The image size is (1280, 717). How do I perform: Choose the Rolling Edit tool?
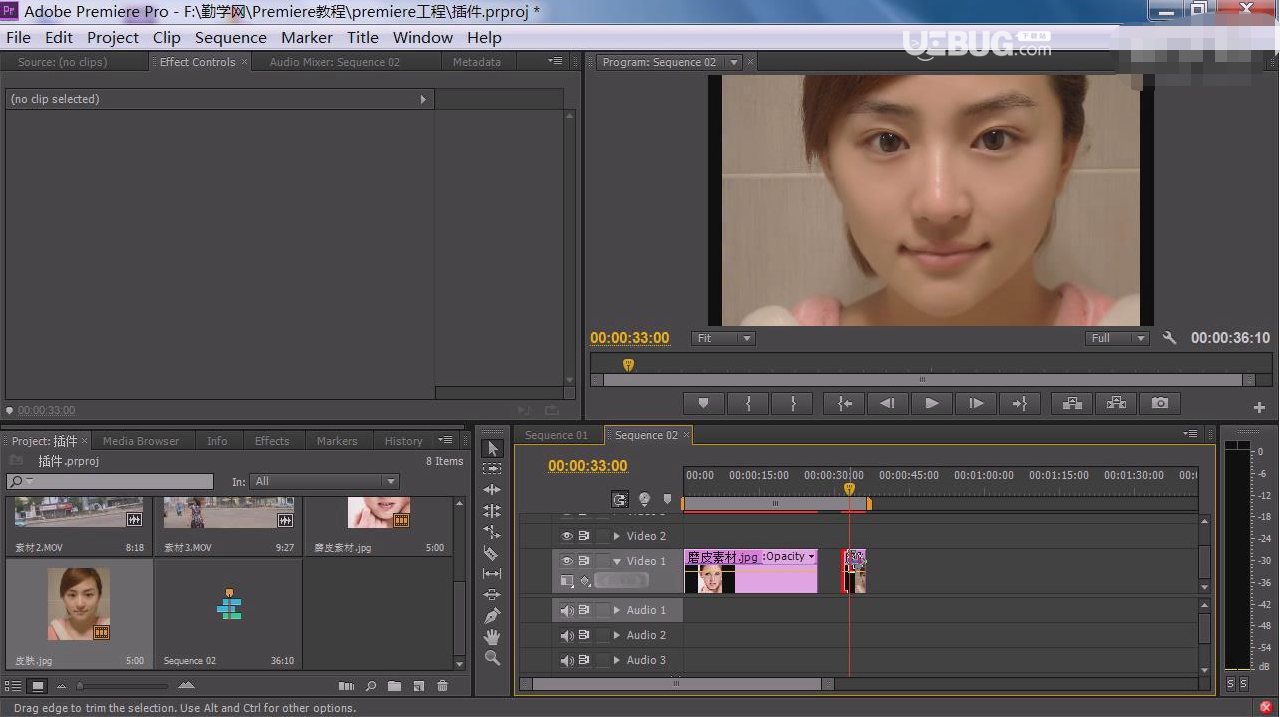pos(492,511)
